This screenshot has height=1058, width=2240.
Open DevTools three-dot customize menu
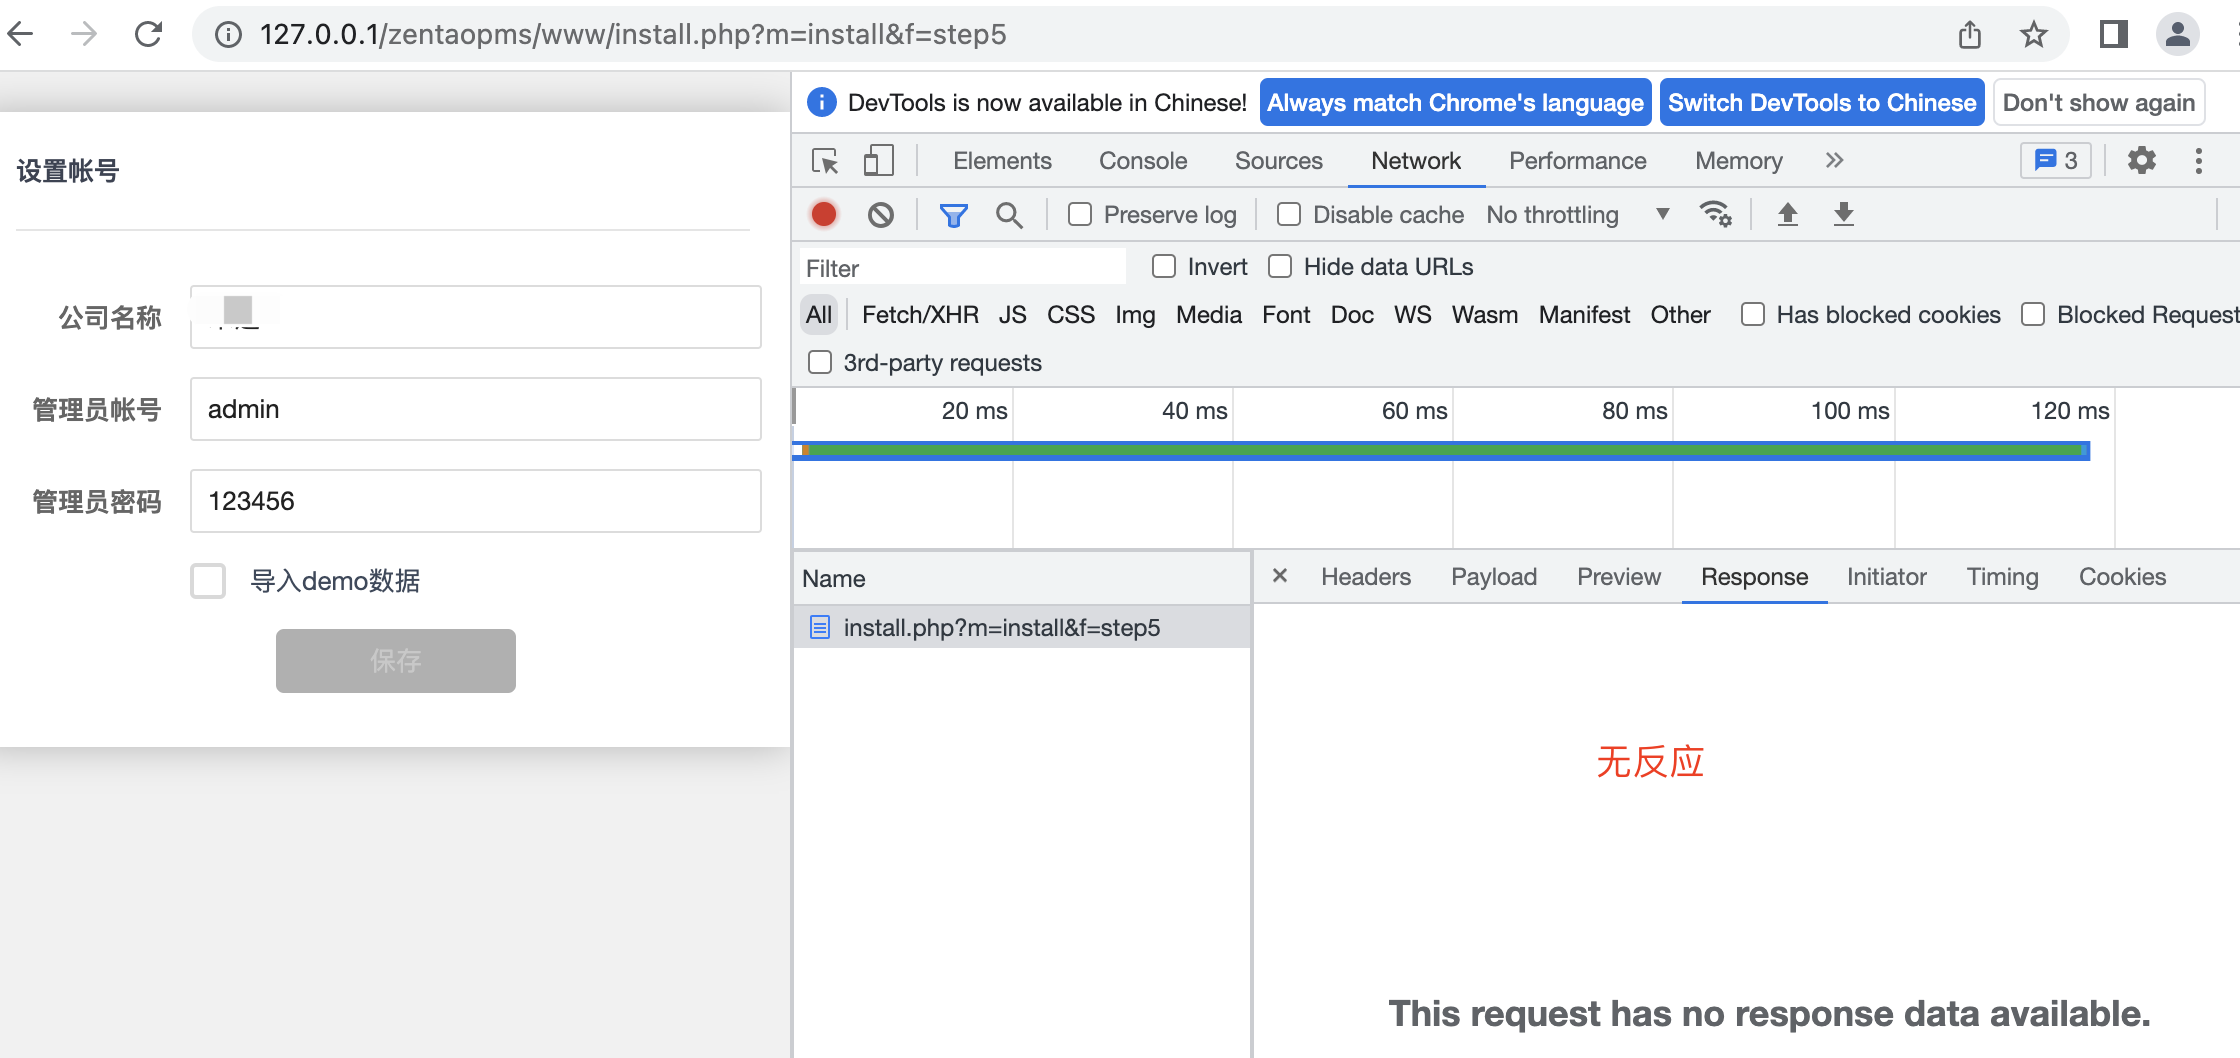(2198, 161)
